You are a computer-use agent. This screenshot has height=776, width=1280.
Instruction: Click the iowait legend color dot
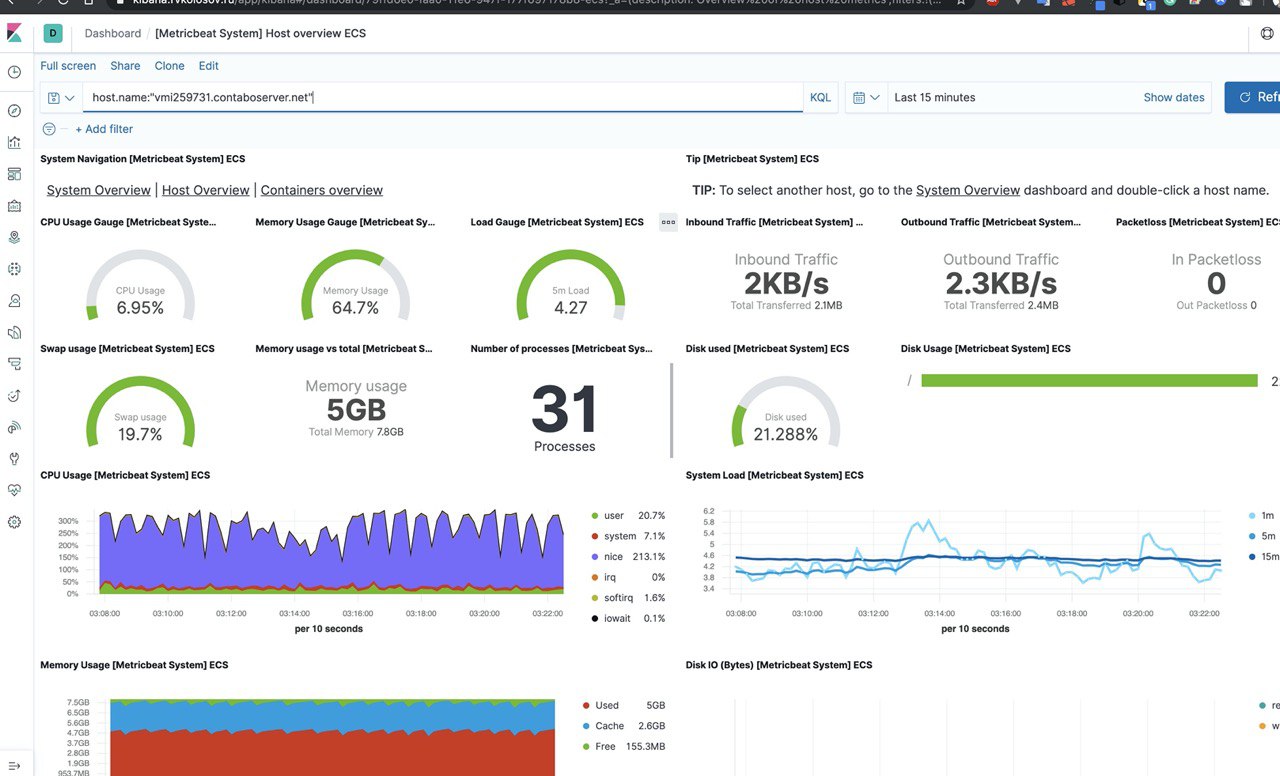click(x=595, y=618)
